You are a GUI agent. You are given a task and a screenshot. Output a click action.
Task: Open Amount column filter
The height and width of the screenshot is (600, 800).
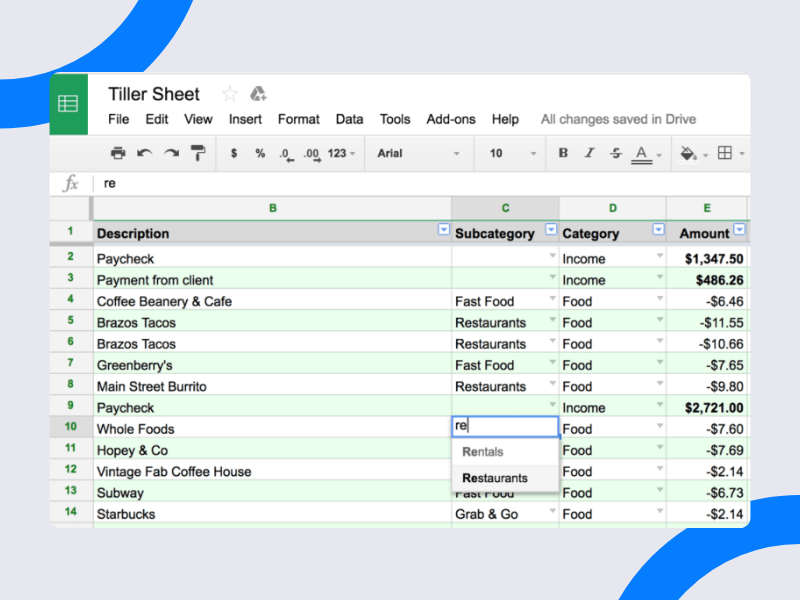coord(739,230)
